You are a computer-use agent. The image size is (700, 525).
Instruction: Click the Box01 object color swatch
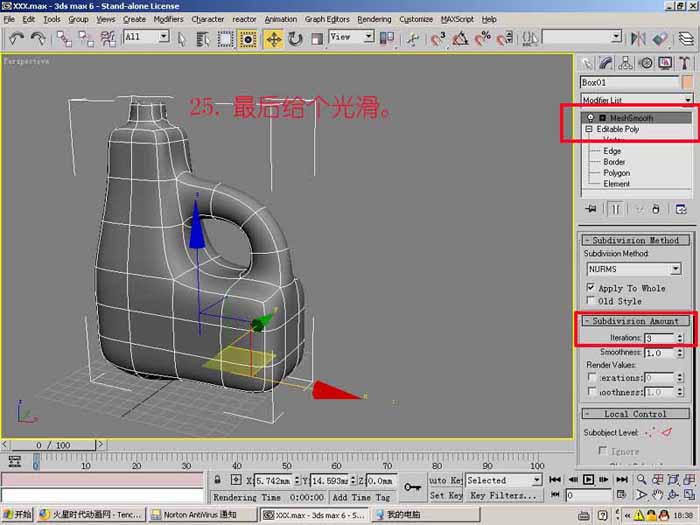(x=688, y=82)
